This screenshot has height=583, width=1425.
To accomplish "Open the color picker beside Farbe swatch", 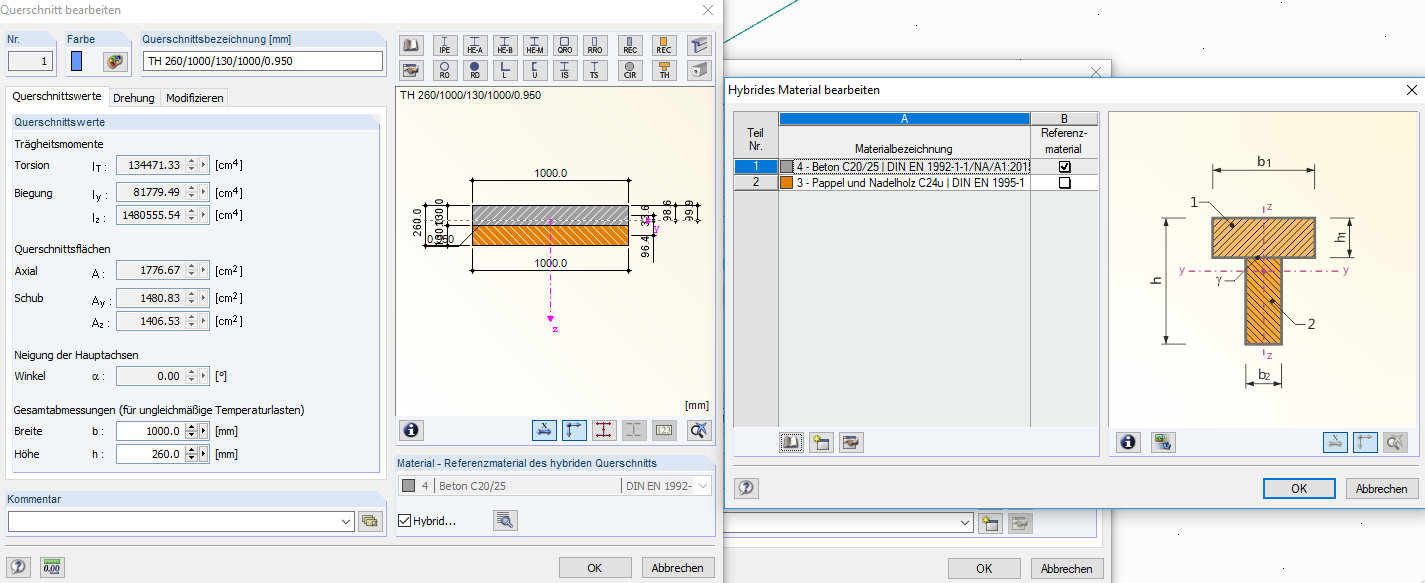I will (x=116, y=61).
